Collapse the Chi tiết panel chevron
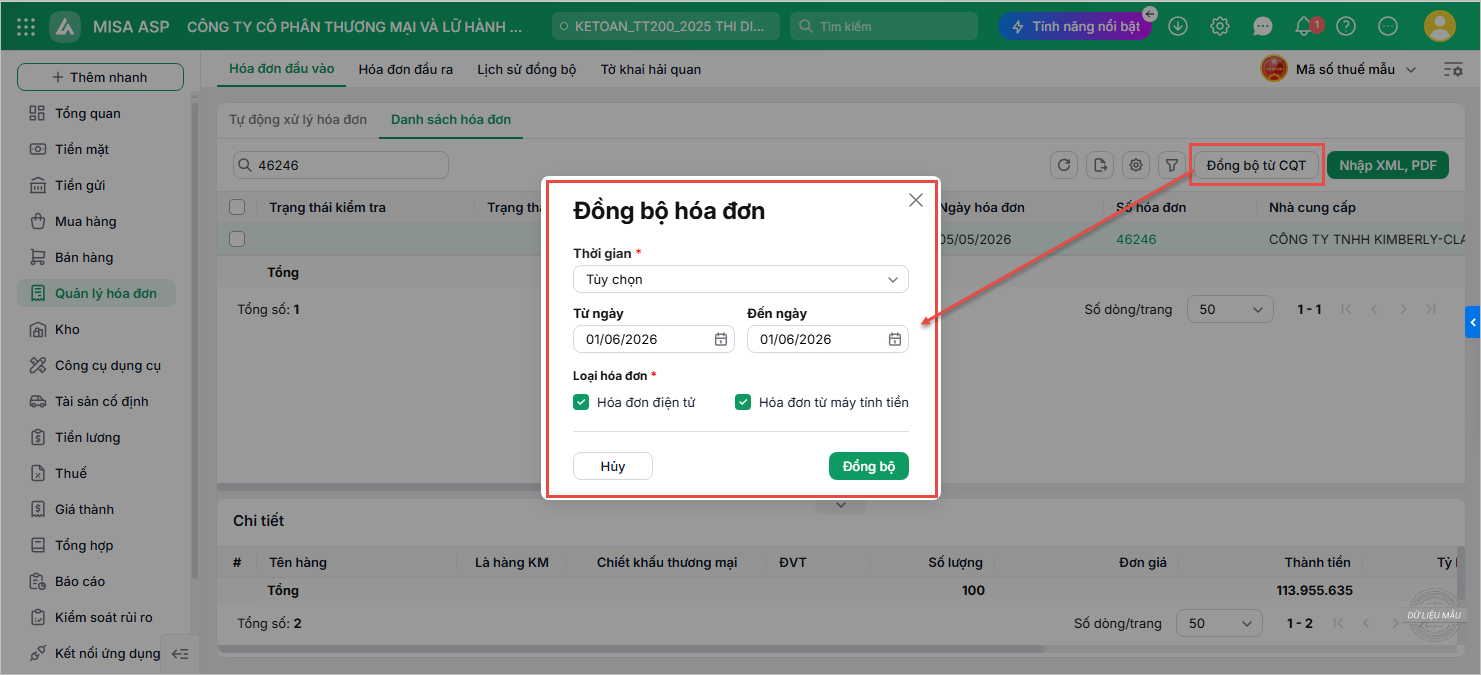The width and height of the screenshot is (1481, 675). click(x=841, y=505)
